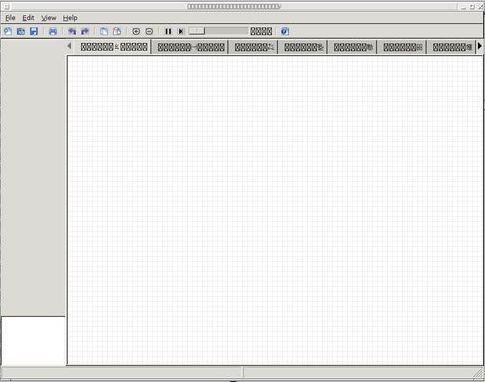Viewport: 485px width, 382px height.
Task: Zoom out with the minus magnifier icon
Action: (x=149, y=32)
